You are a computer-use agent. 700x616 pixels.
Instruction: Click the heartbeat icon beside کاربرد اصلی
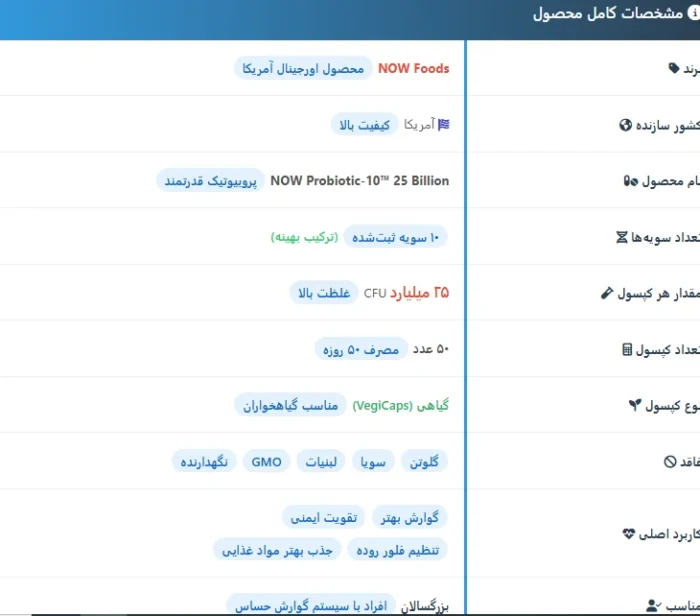[629, 534]
